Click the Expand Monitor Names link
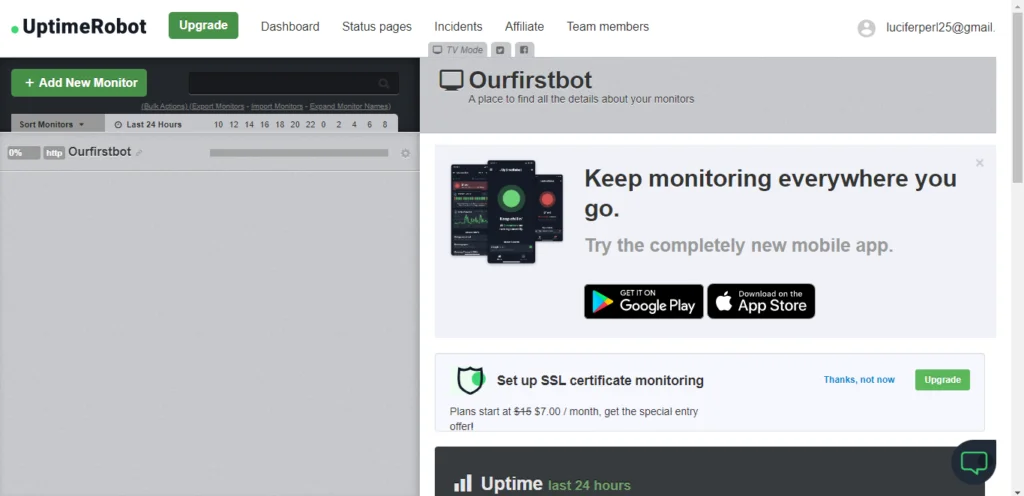Viewport: 1024px width, 496px height. point(350,106)
